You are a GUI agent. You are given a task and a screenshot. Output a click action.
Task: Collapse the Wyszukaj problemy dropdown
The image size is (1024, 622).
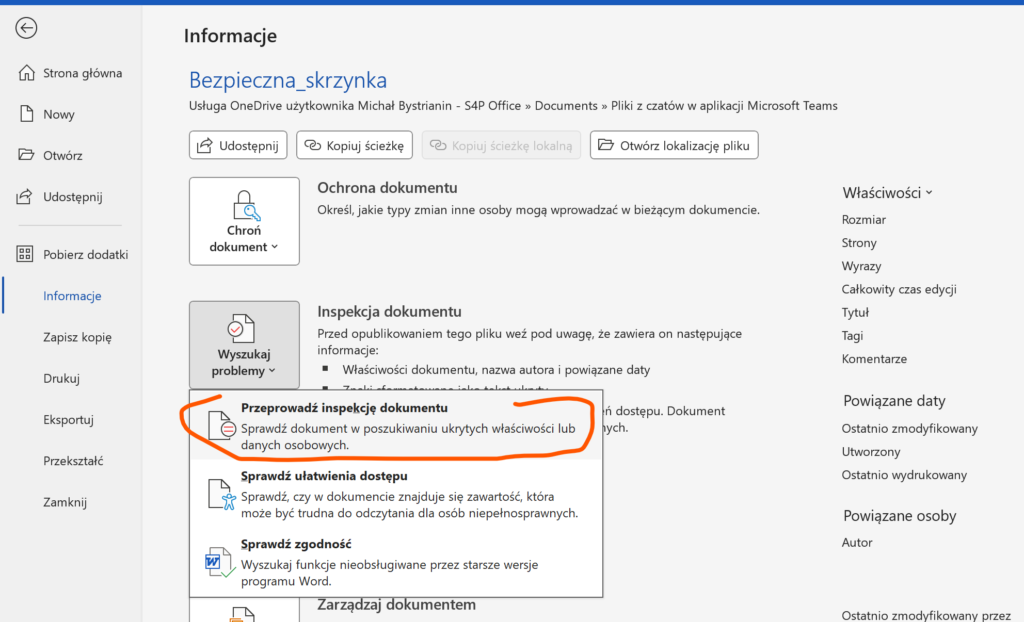coord(244,345)
